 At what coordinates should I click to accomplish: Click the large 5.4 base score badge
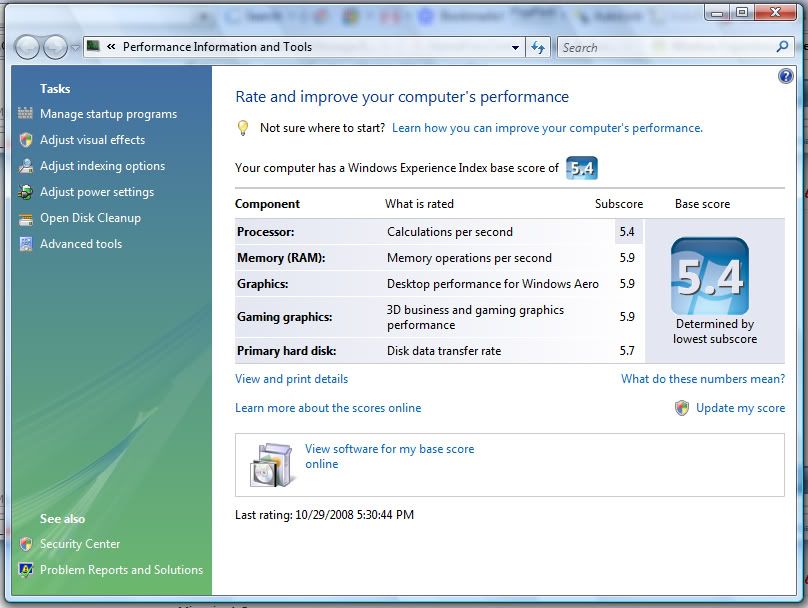coord(710,276)
